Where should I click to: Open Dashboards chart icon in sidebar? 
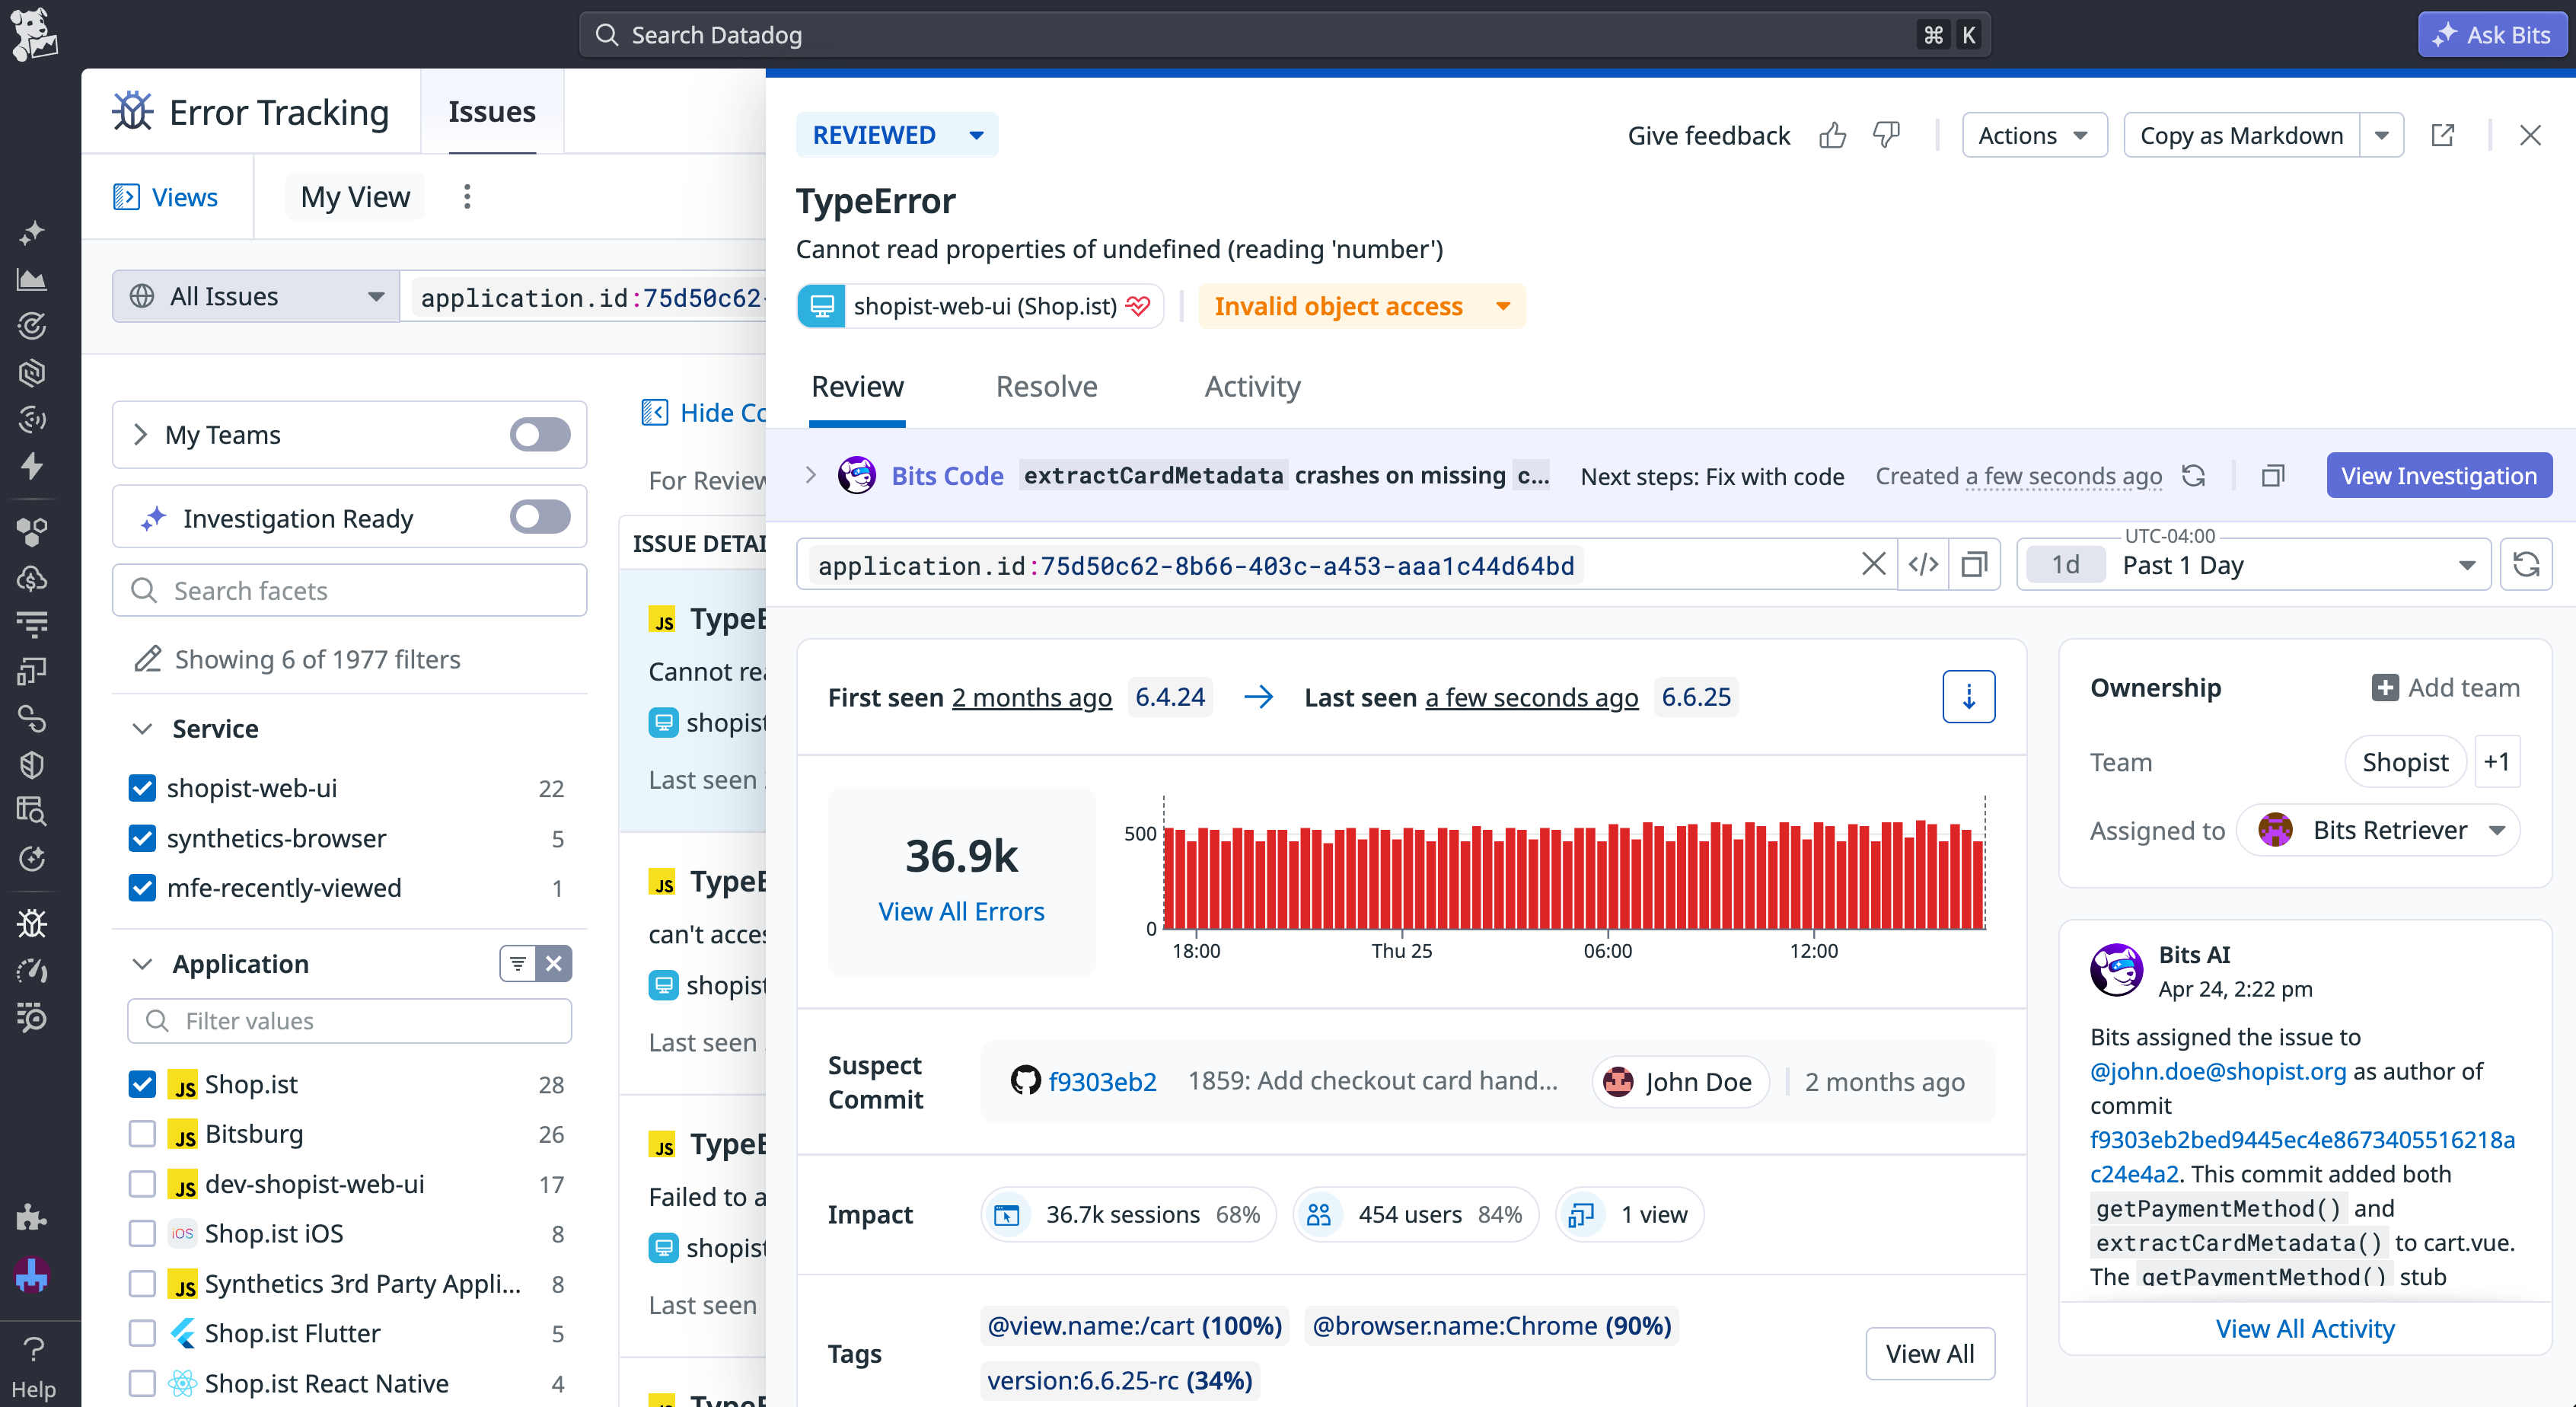tap(32, 280)
